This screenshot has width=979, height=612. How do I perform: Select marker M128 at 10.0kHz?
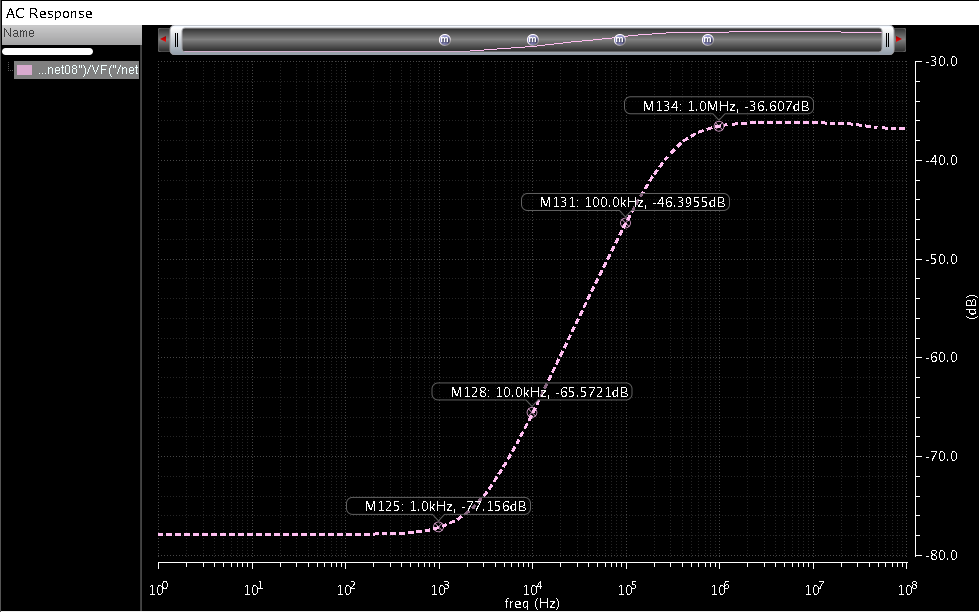coord(532,413)
